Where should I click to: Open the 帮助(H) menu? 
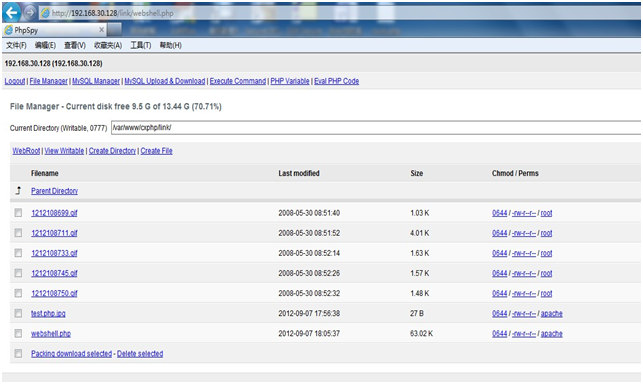pyautogui.click(x=171, y=45)
